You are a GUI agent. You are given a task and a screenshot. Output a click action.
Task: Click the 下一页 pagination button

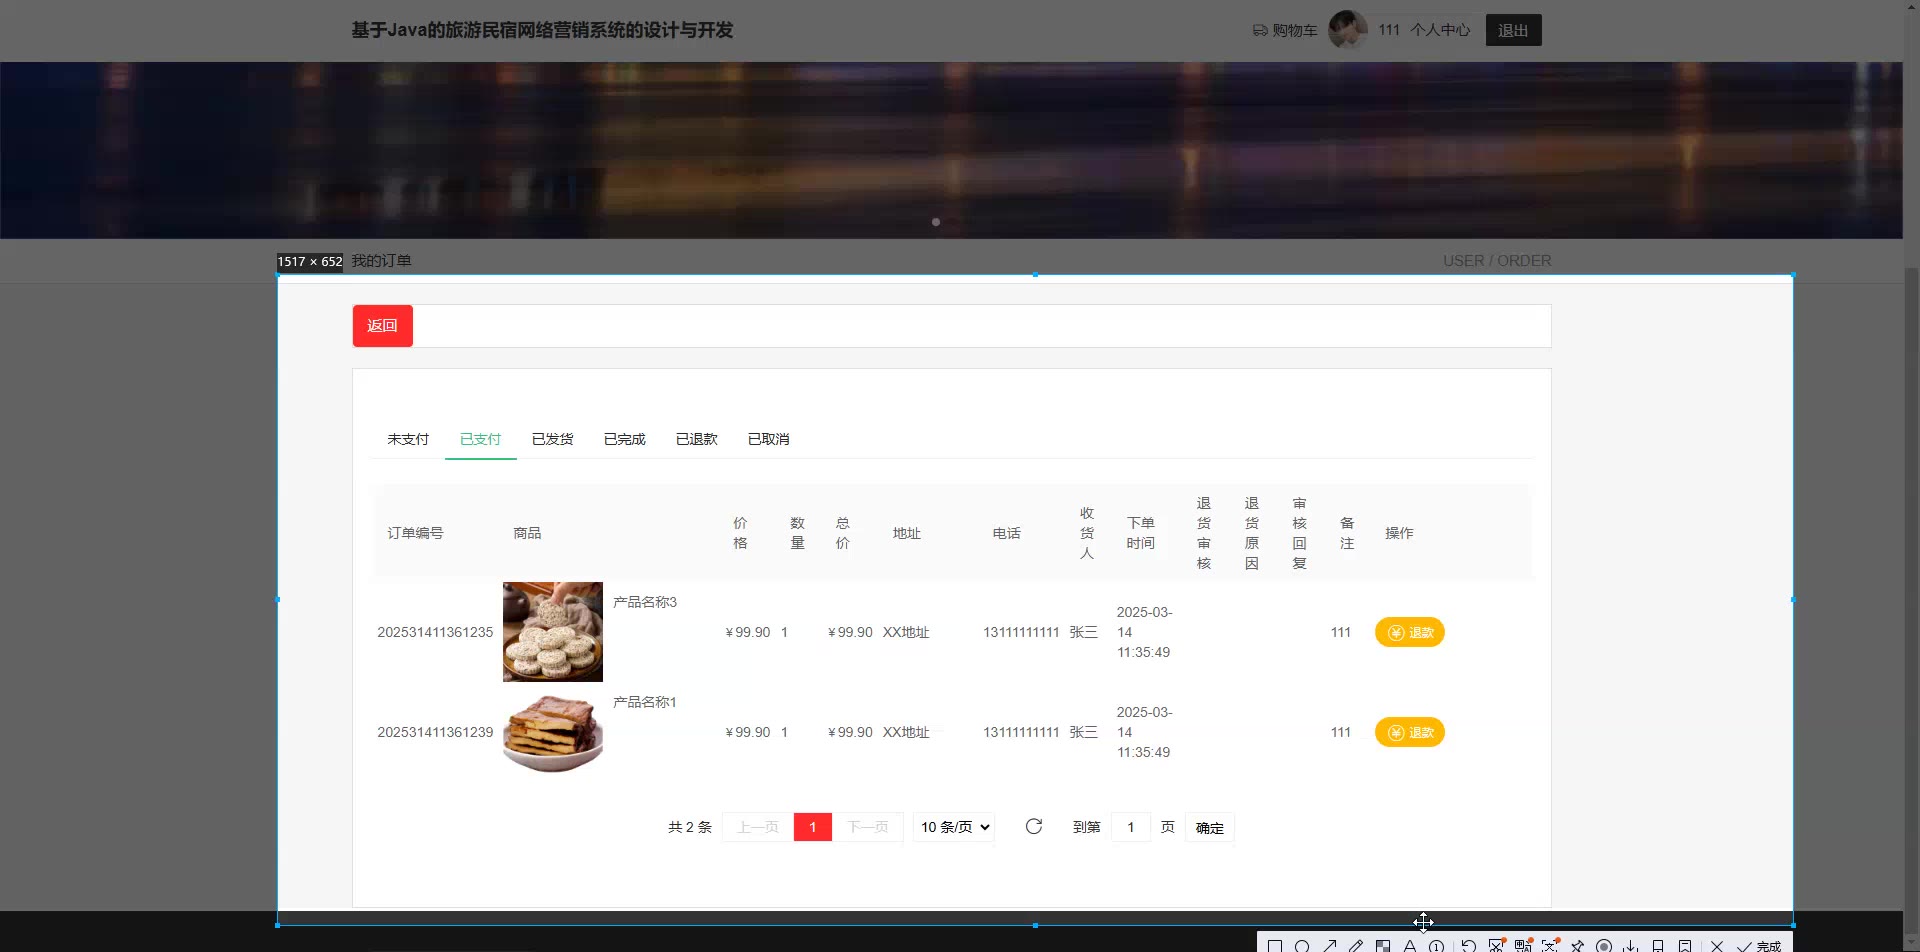(x=867, y=827)
